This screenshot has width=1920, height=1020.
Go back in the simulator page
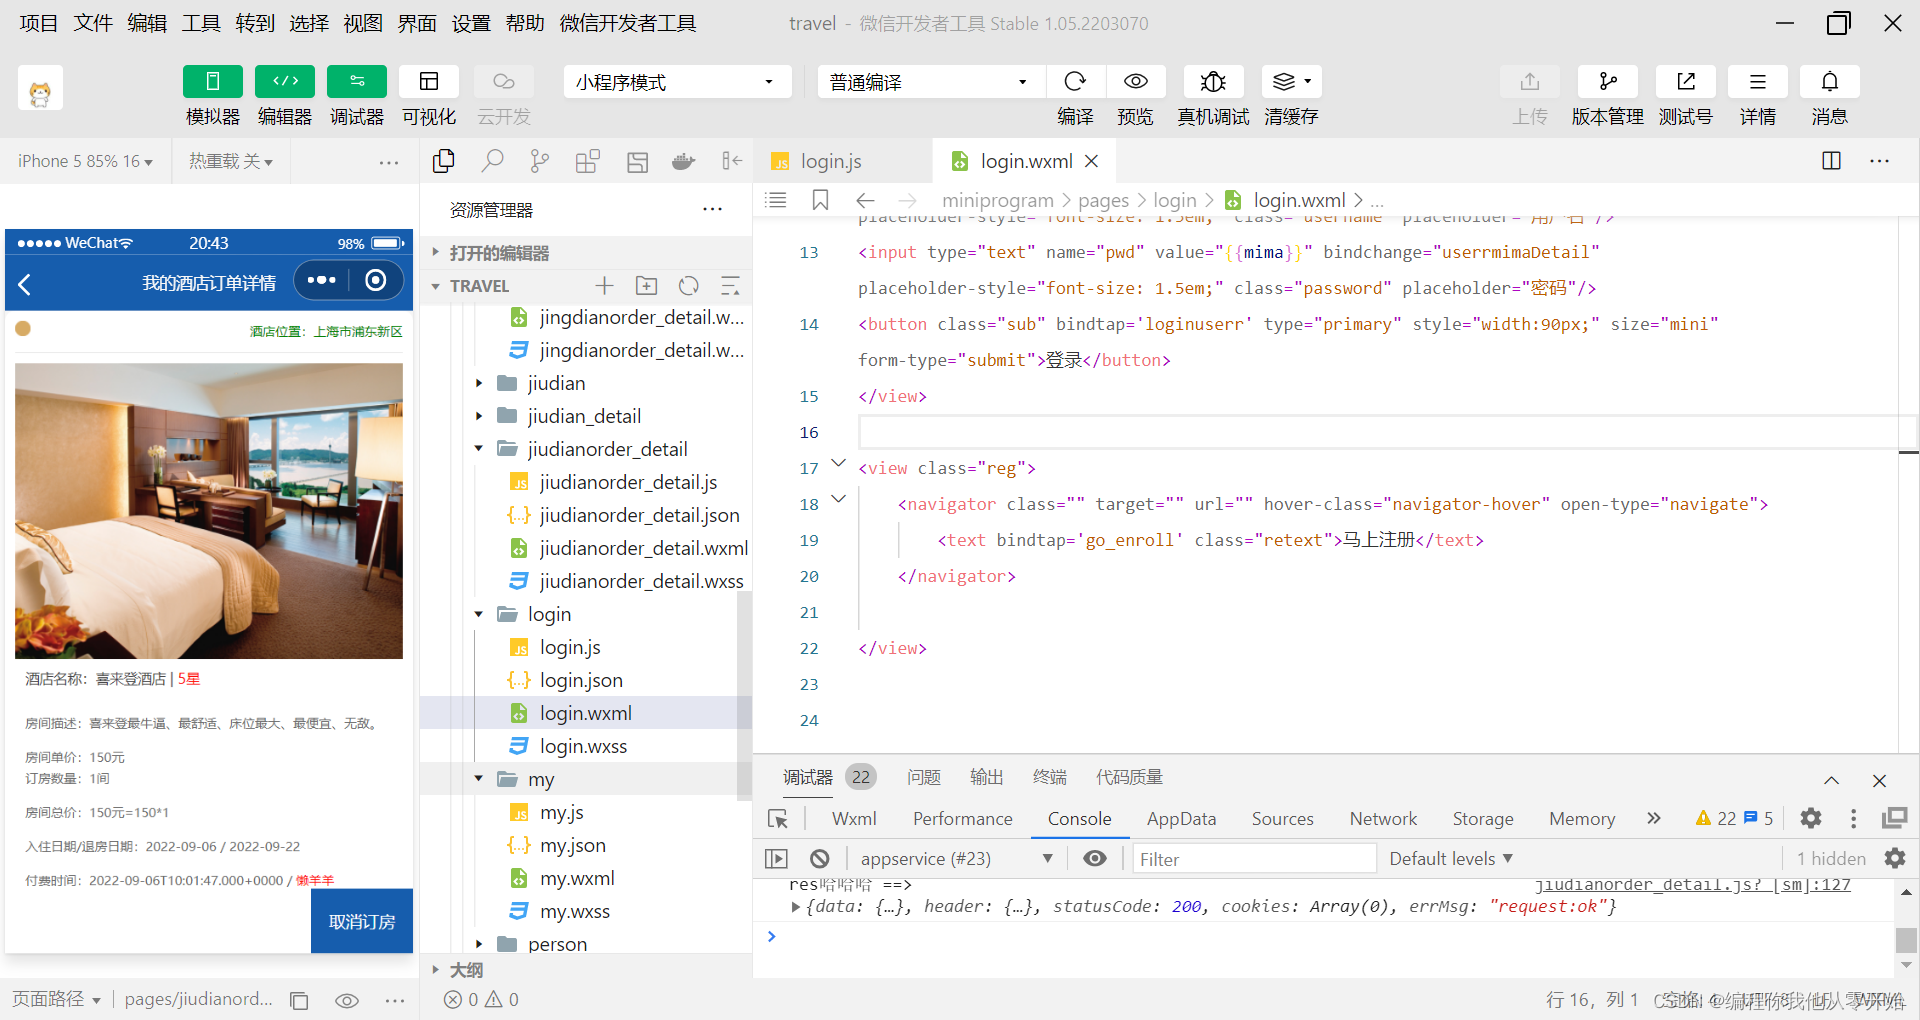tap(25, 284)
